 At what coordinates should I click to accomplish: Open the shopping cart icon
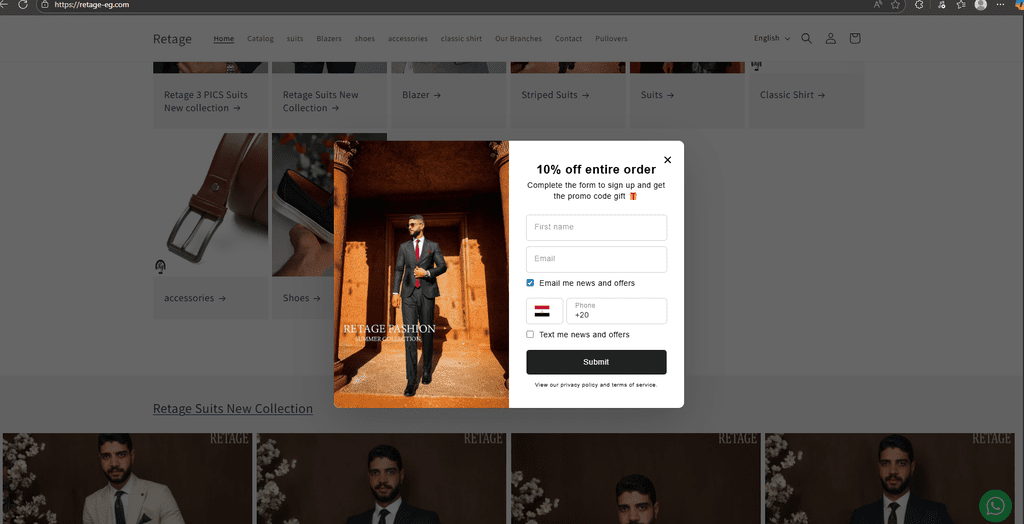tap(855, 39)
